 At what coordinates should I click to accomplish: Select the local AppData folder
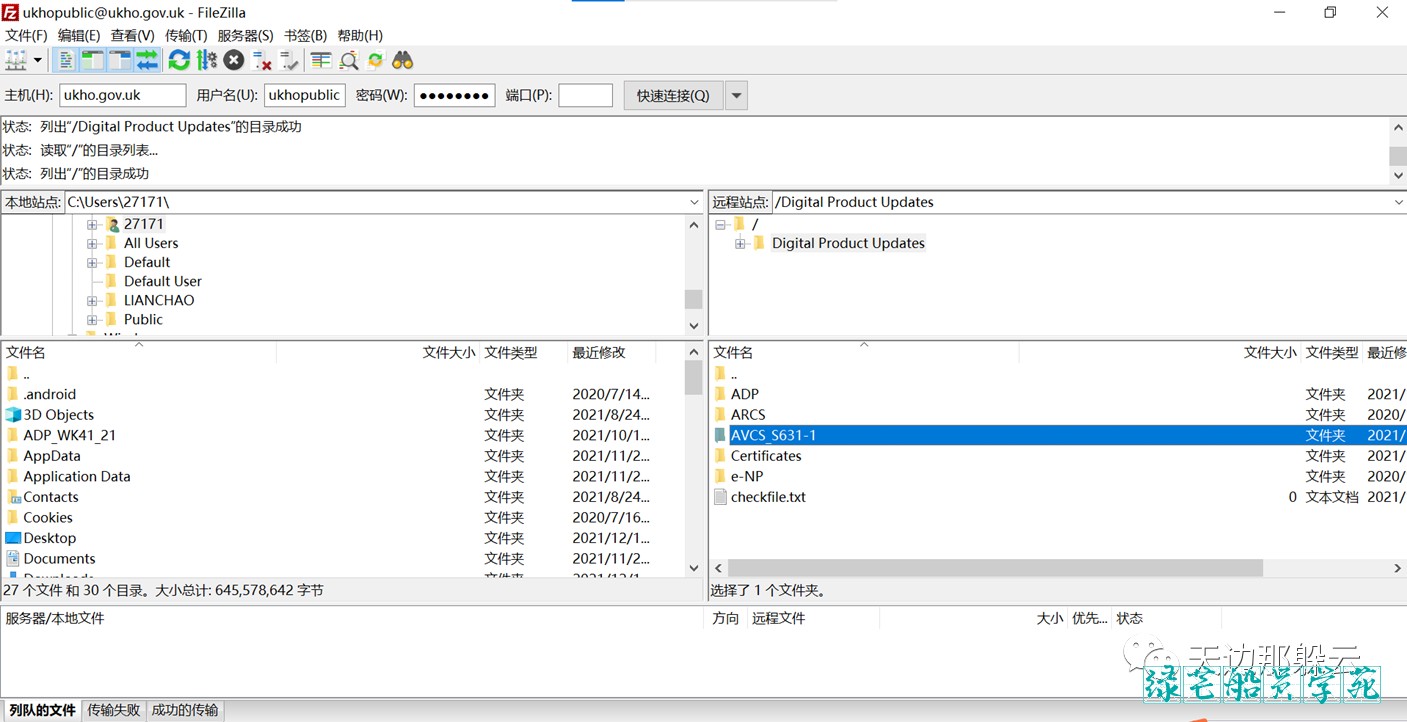point(51,455)
